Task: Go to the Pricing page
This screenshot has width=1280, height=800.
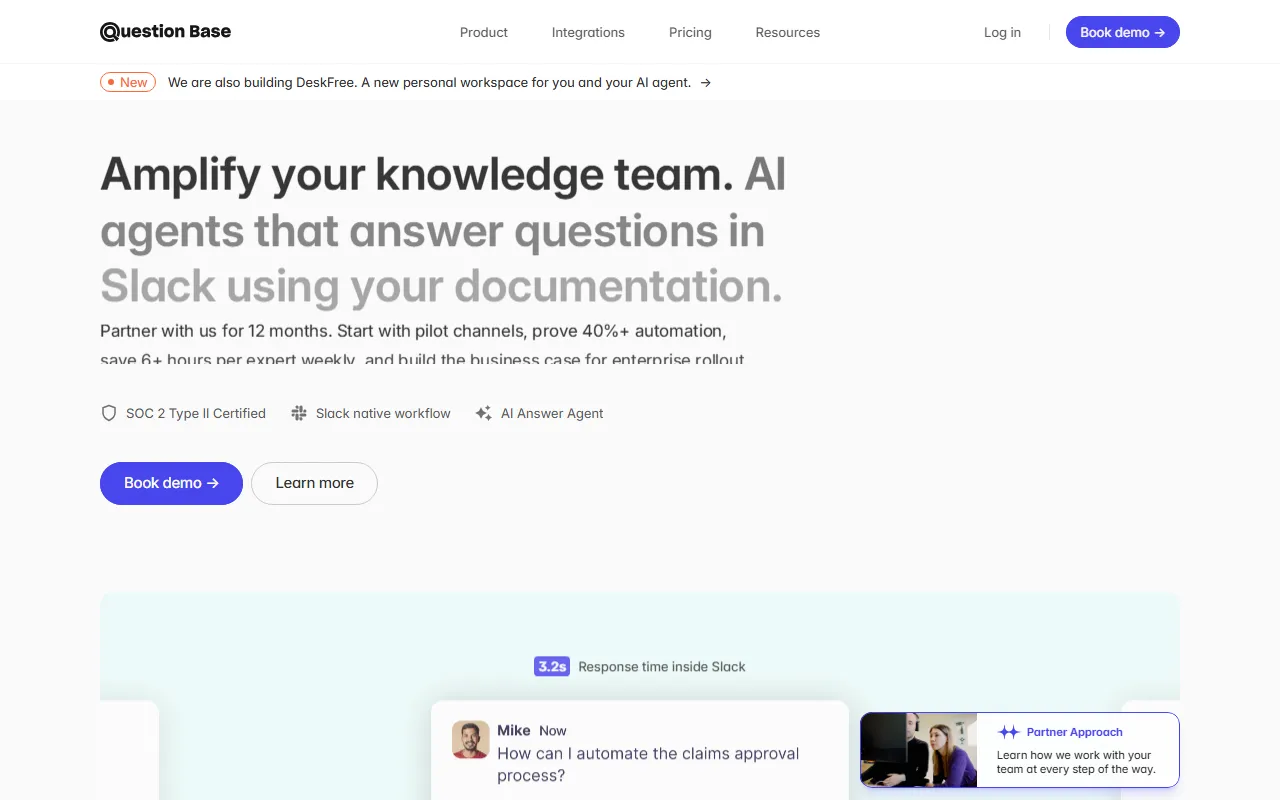Action: [x=690, y=32]
